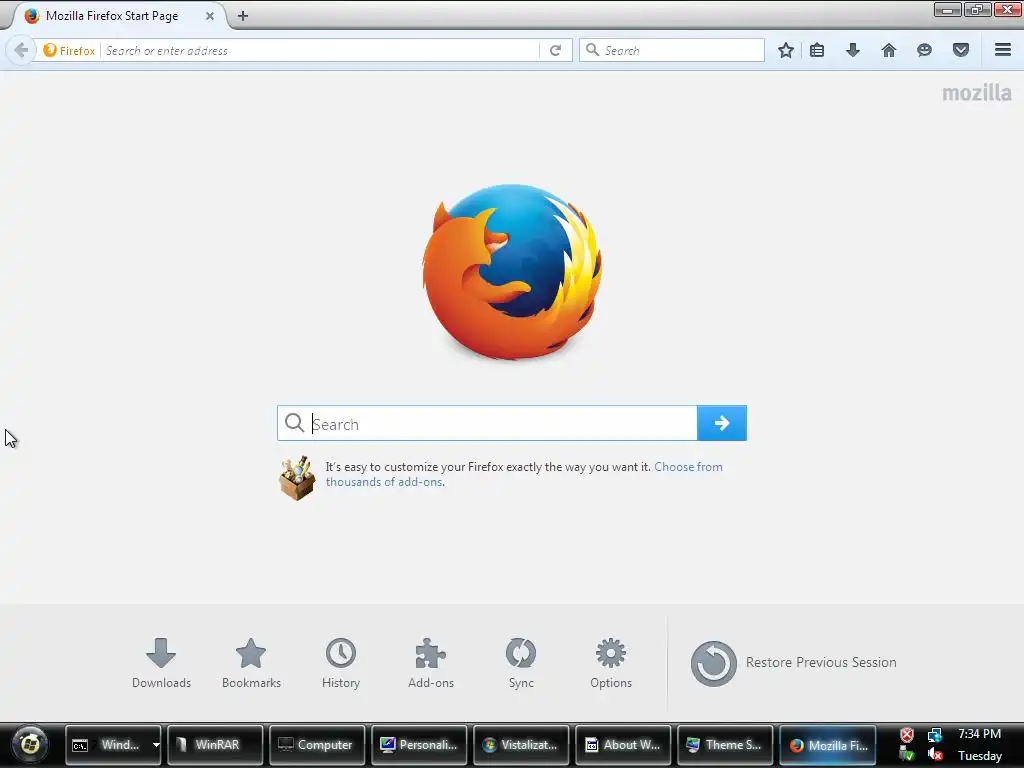The image size is (1024, 768).
Task: Open the Downloads arrow in toolbar
Action: click(853, 50)
